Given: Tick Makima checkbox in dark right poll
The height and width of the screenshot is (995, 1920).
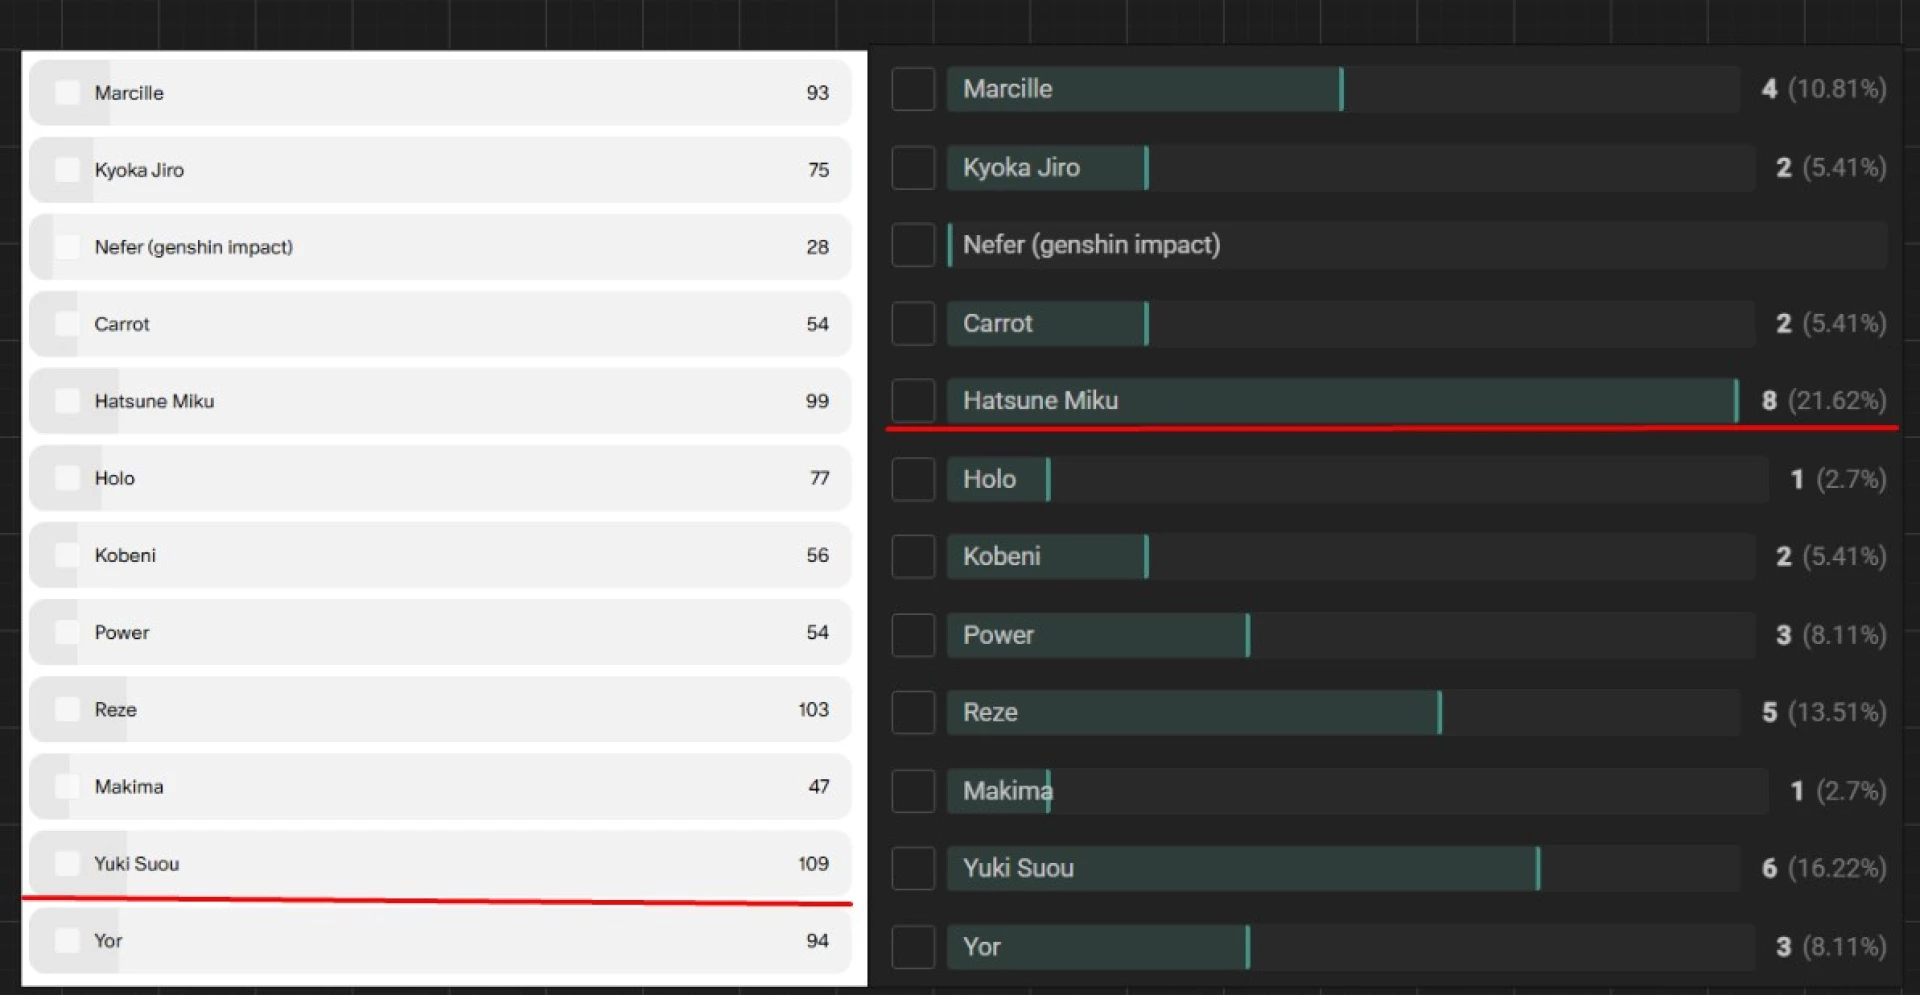Looking at the screenshot, I should pos(913,791).
